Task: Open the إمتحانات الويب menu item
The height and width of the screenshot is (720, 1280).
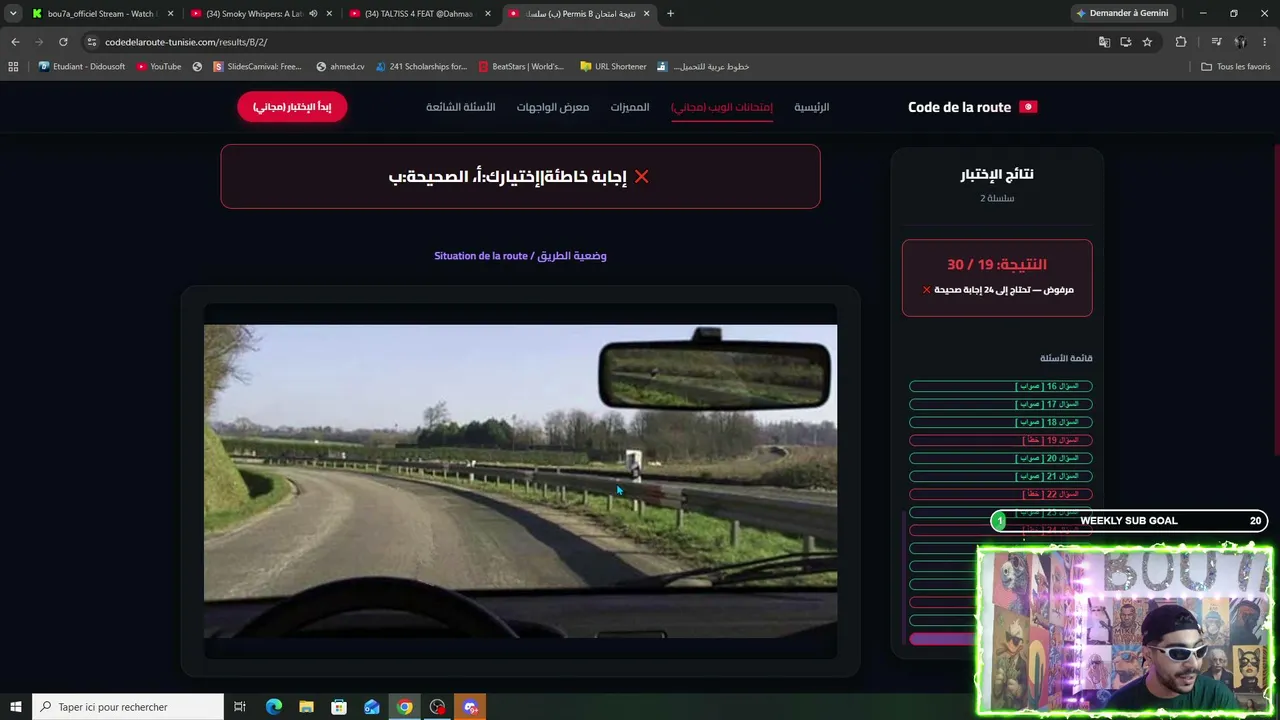Action: coord(722,107)
